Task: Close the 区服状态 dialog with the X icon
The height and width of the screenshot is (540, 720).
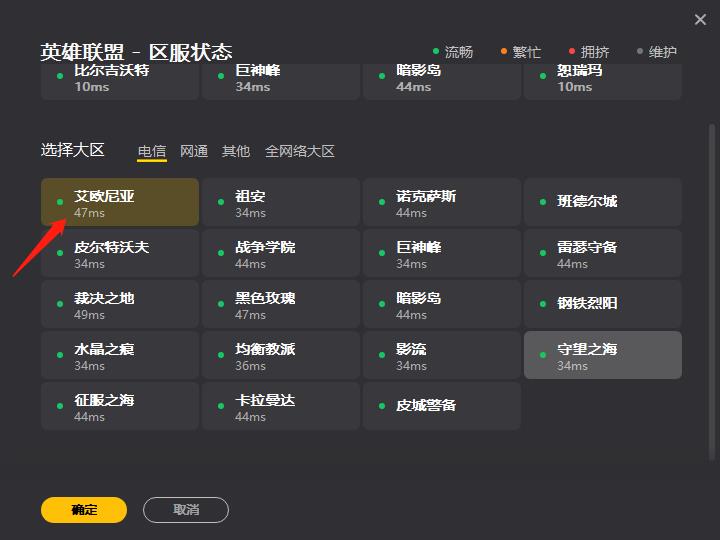Action: (x=700, y=19)
